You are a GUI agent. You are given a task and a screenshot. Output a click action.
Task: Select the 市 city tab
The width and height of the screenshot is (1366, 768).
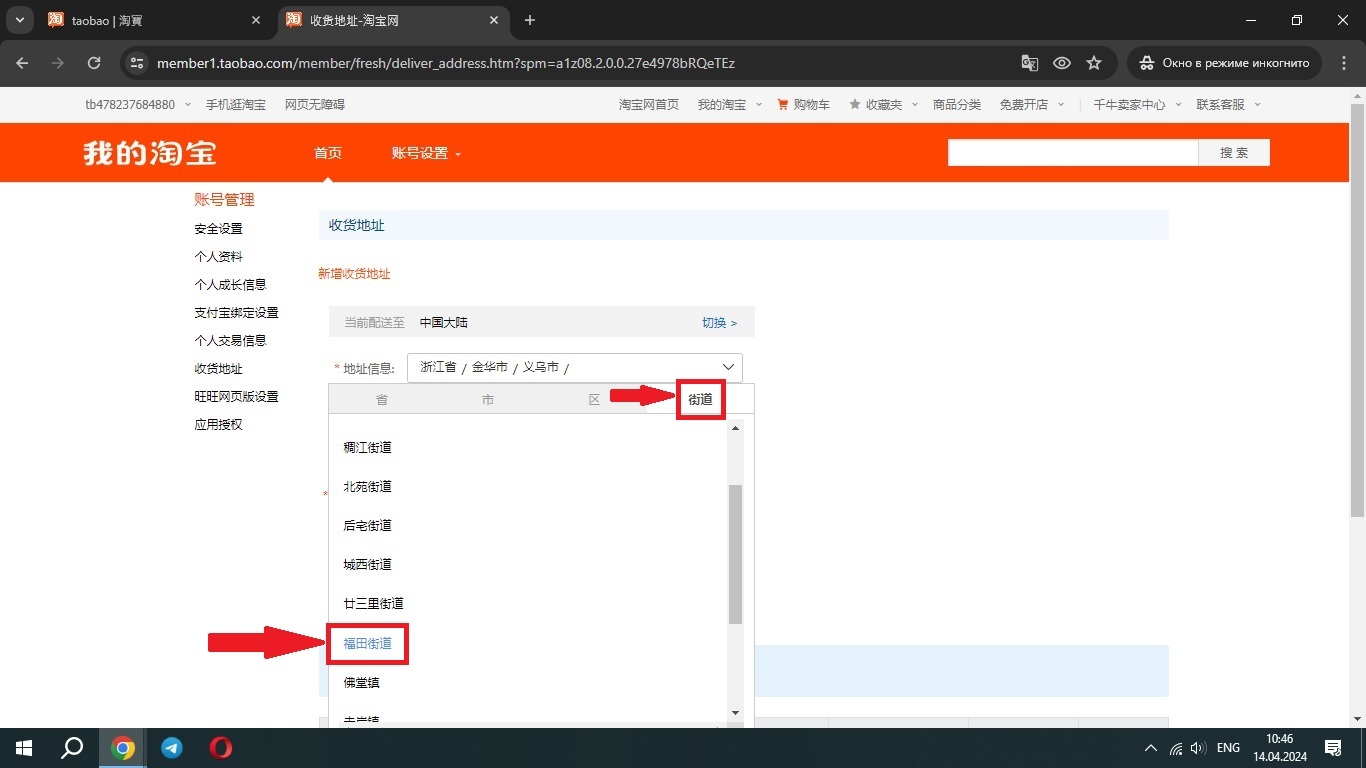coord(488,399)
